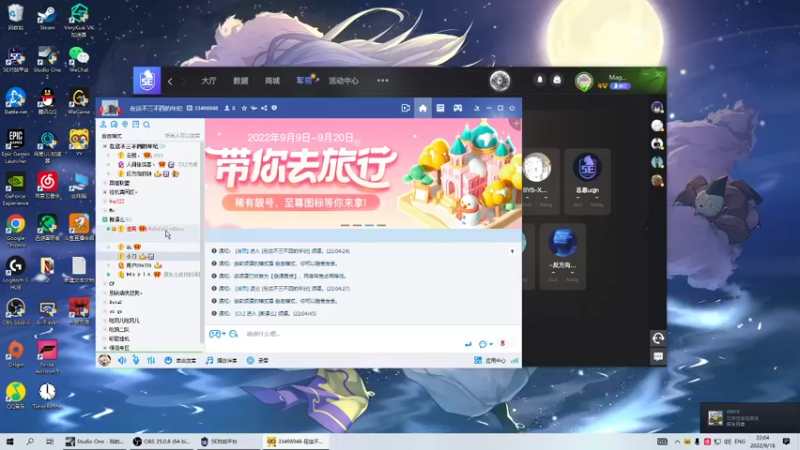Image resolution: width=800 pixels, height=450 pixels.
Task: Click the top friend avatar in 5E sidebar
Action: click(x=657, y=107)
